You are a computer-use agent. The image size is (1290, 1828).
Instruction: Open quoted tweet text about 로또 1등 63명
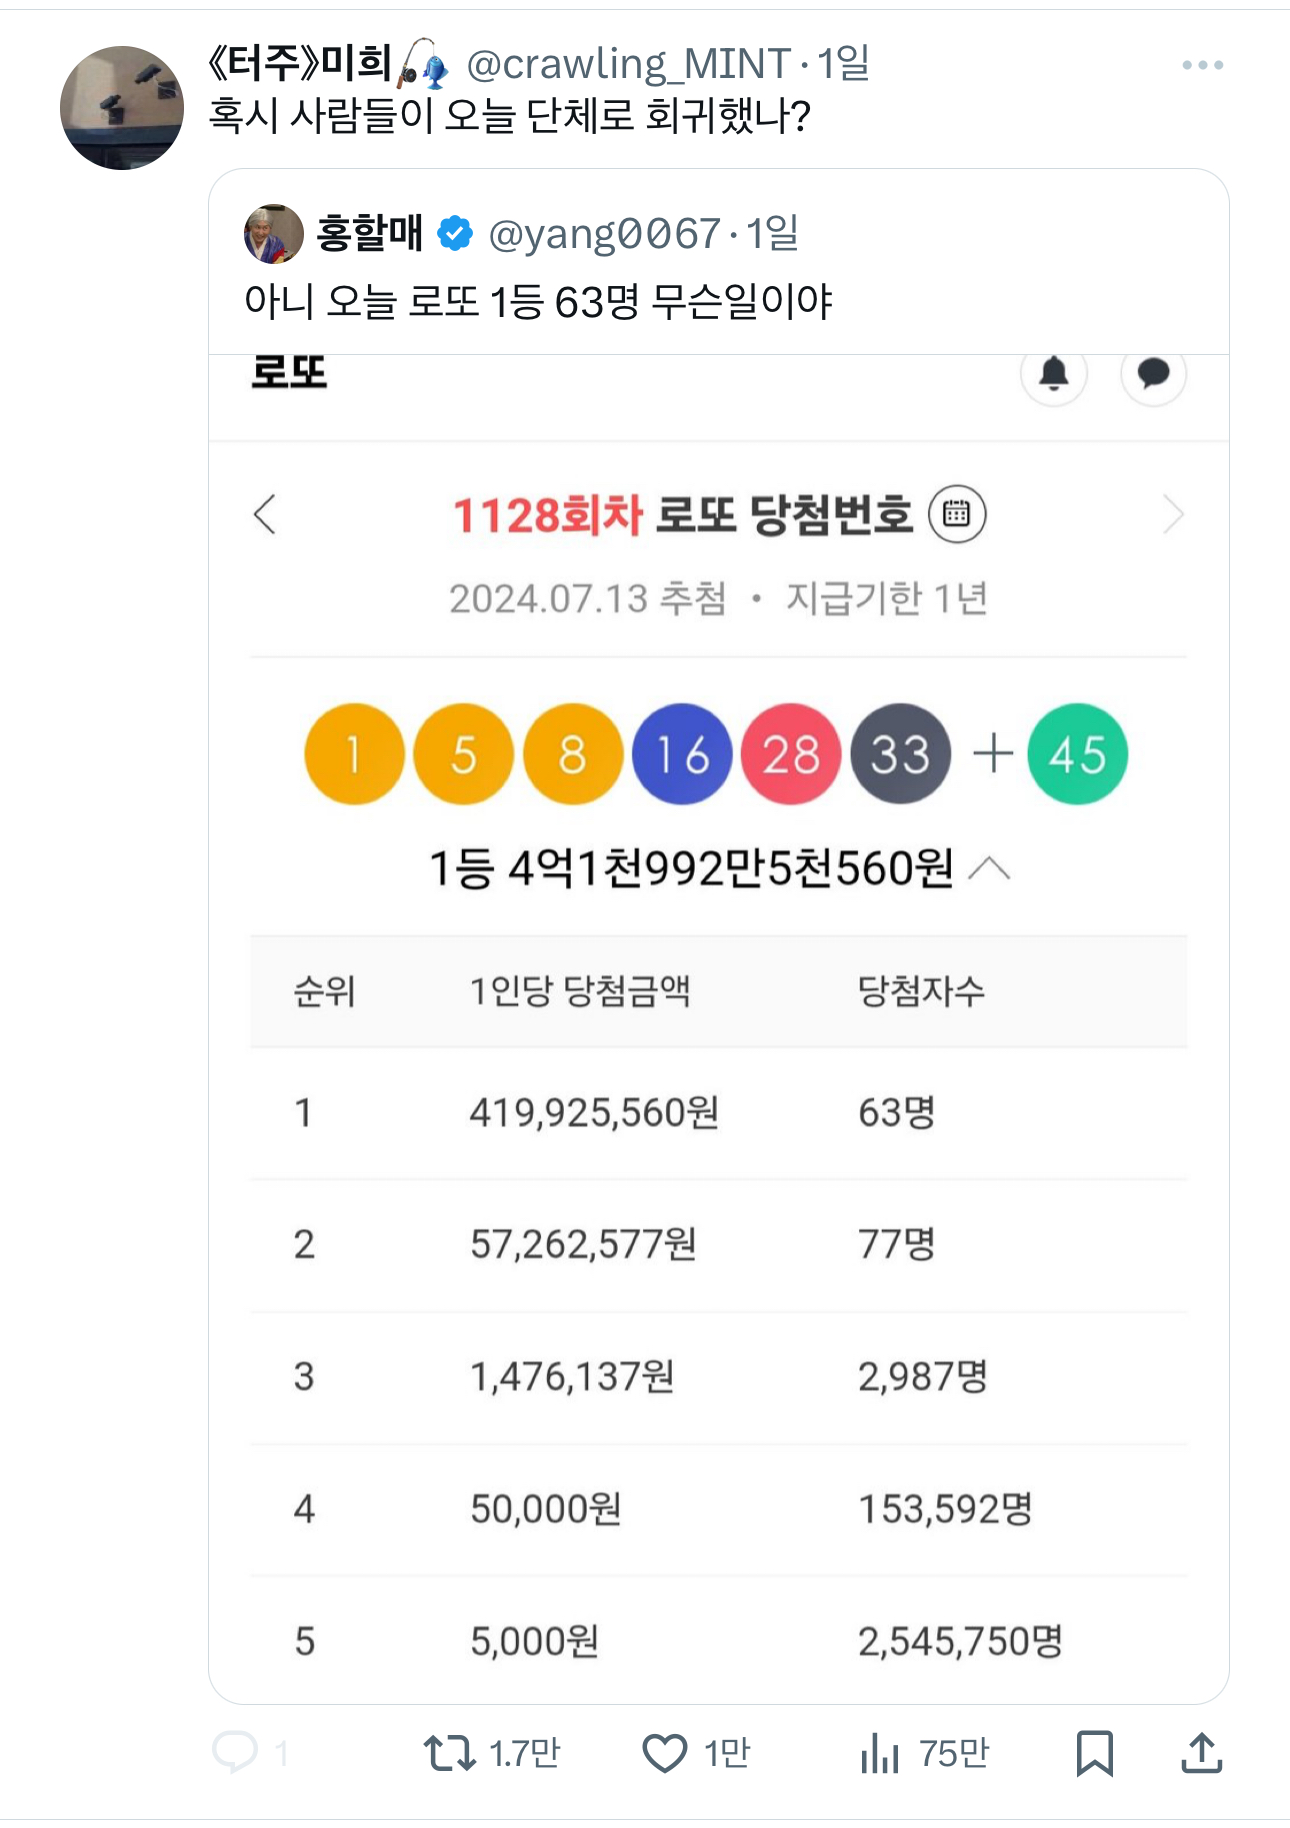pyautogui.click(x=538, y=301)
